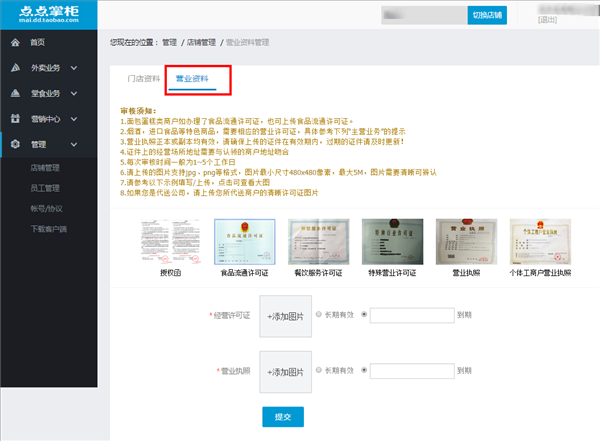Click the 点点掌柜 logo
Screen dimensions: 600x441
49,15
